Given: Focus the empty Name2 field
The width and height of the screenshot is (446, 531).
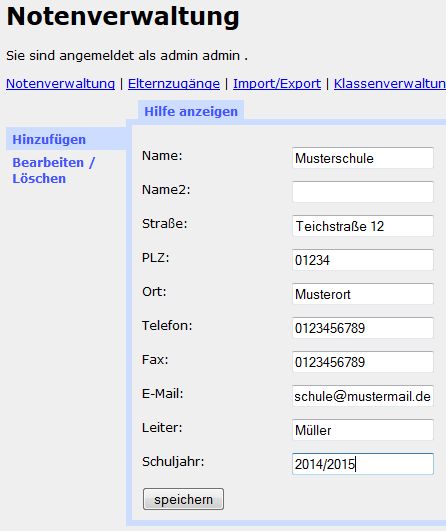Looking at the screenshot, I should tap(363, 192).
